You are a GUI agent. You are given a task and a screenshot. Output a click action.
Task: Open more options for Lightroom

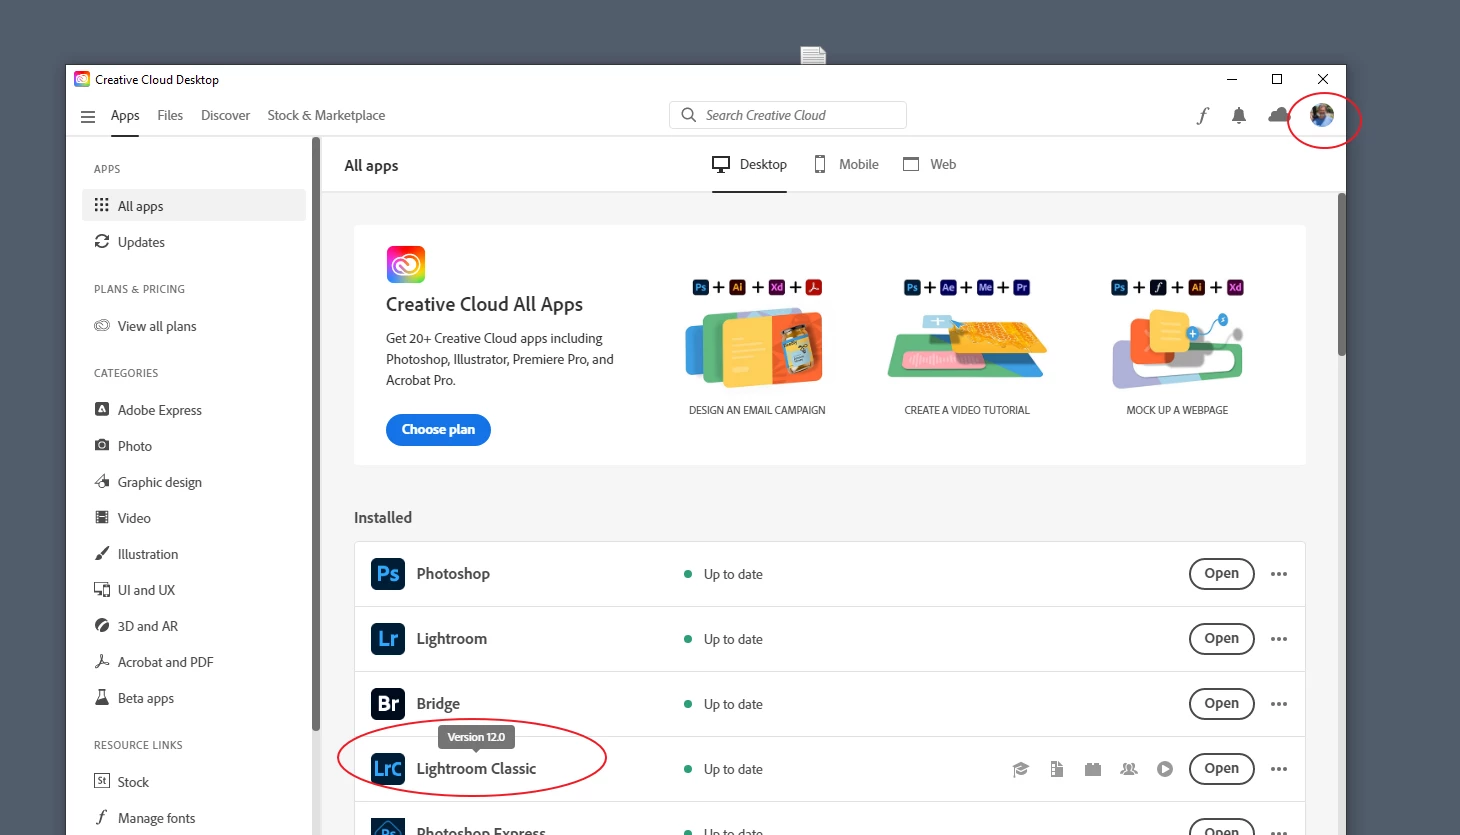tap(1279, 639)
